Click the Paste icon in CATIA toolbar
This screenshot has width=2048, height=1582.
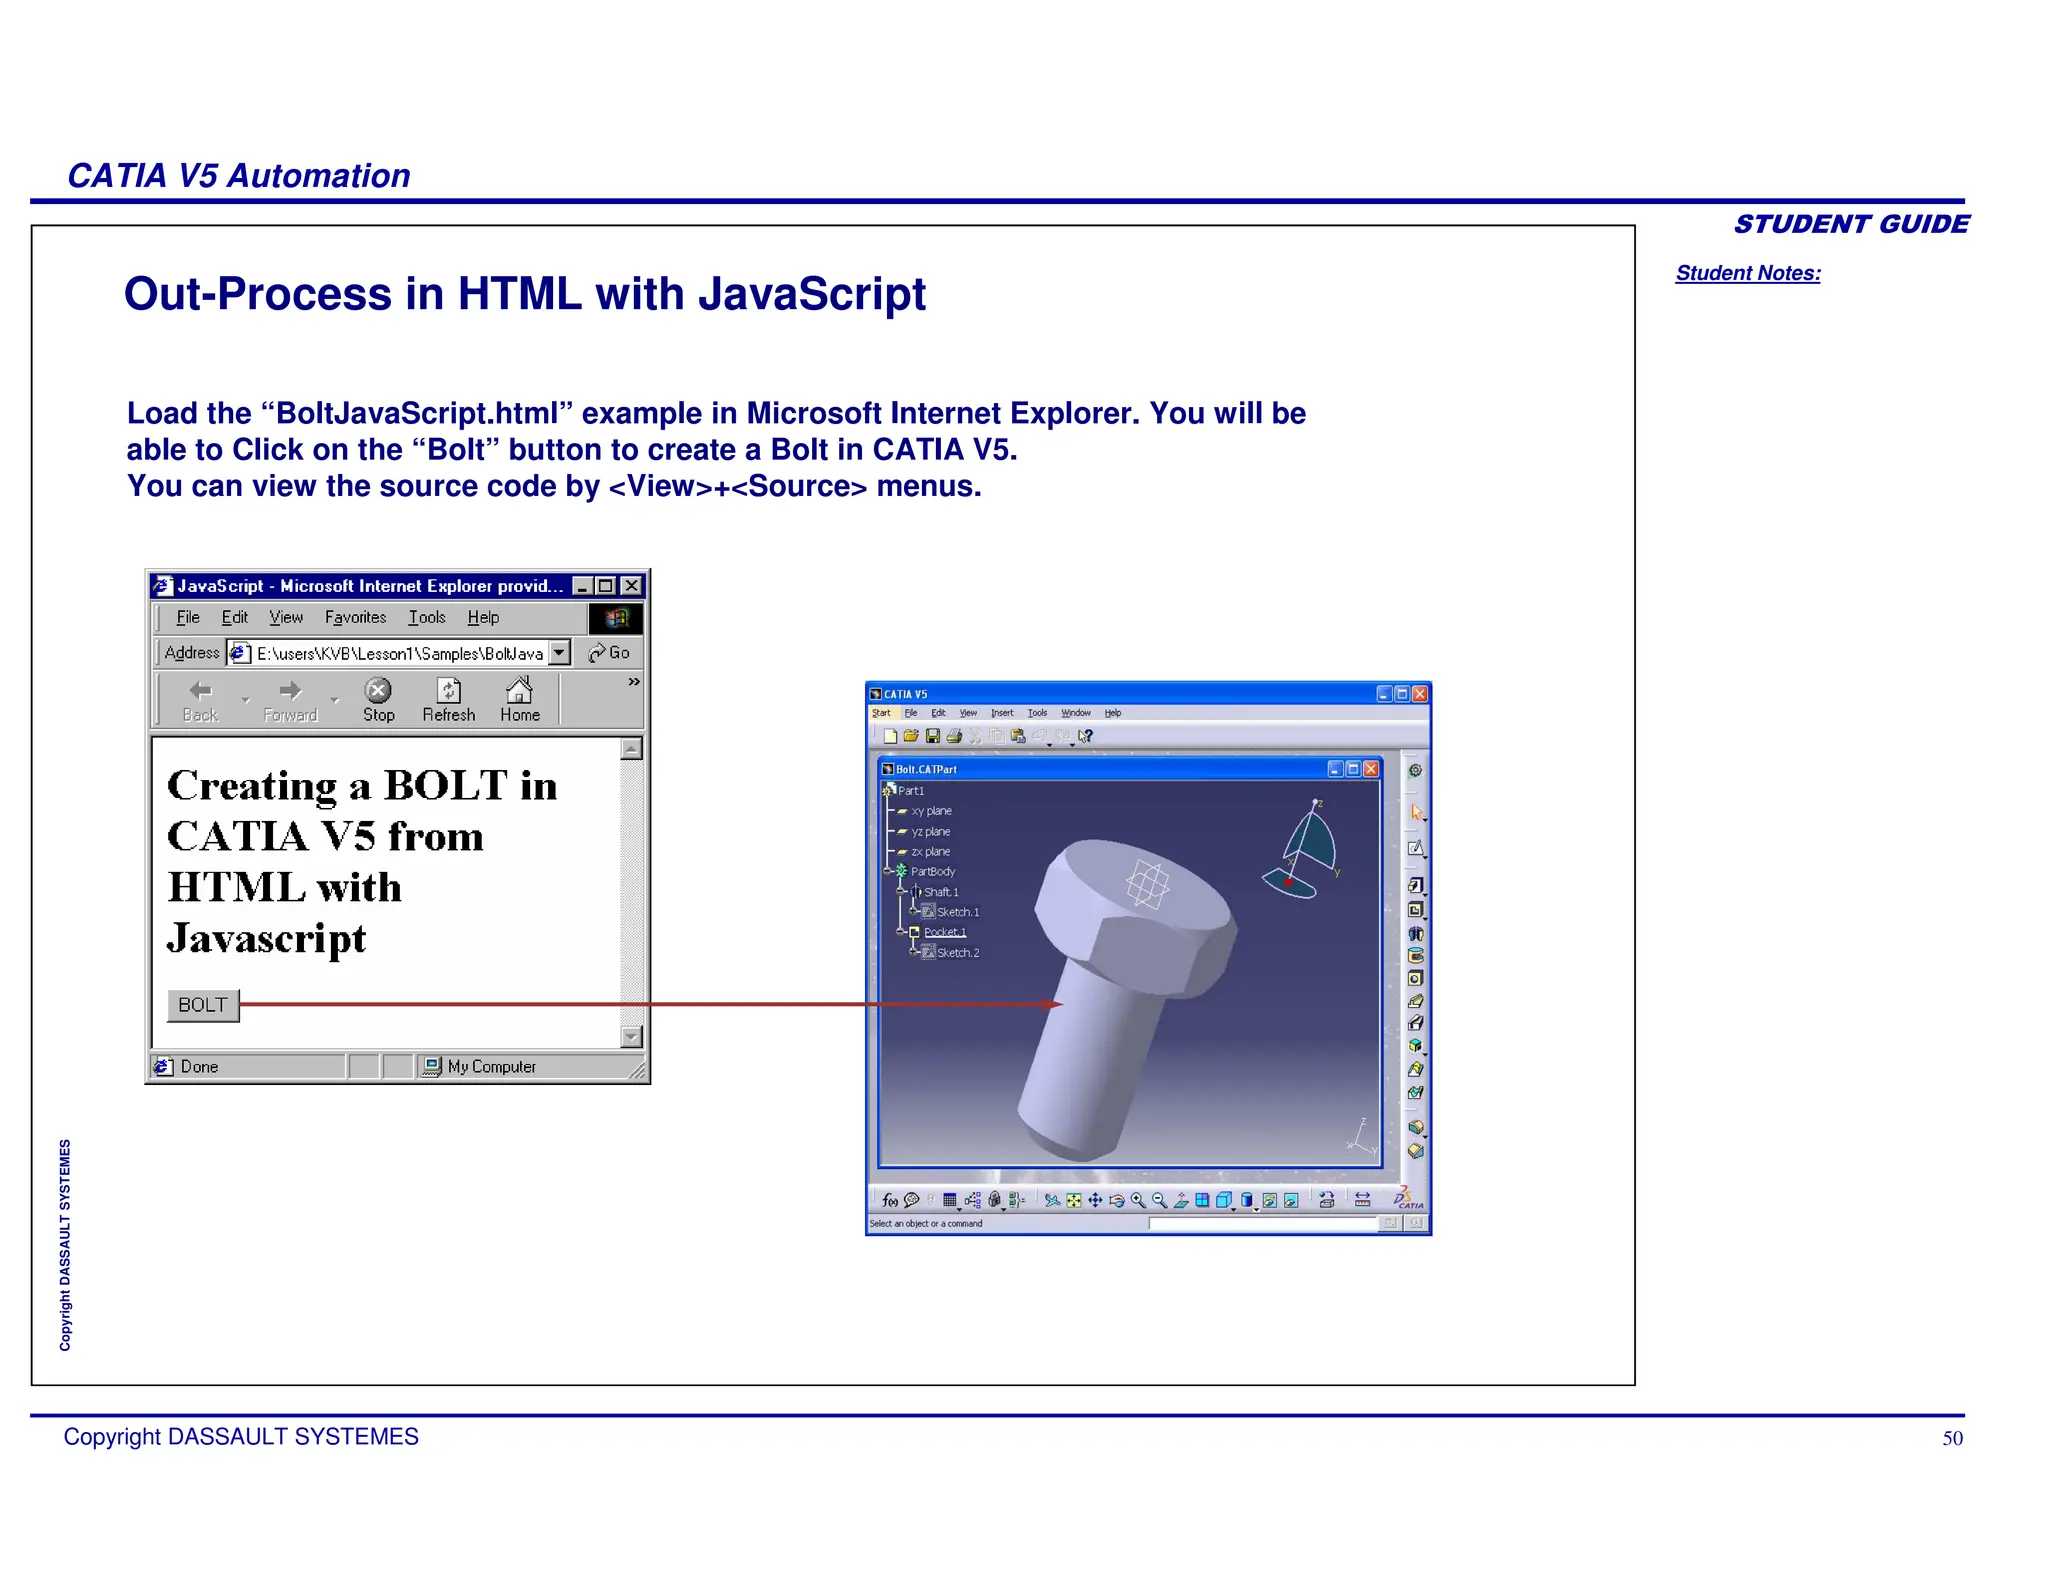click(x=1018, y=736)
